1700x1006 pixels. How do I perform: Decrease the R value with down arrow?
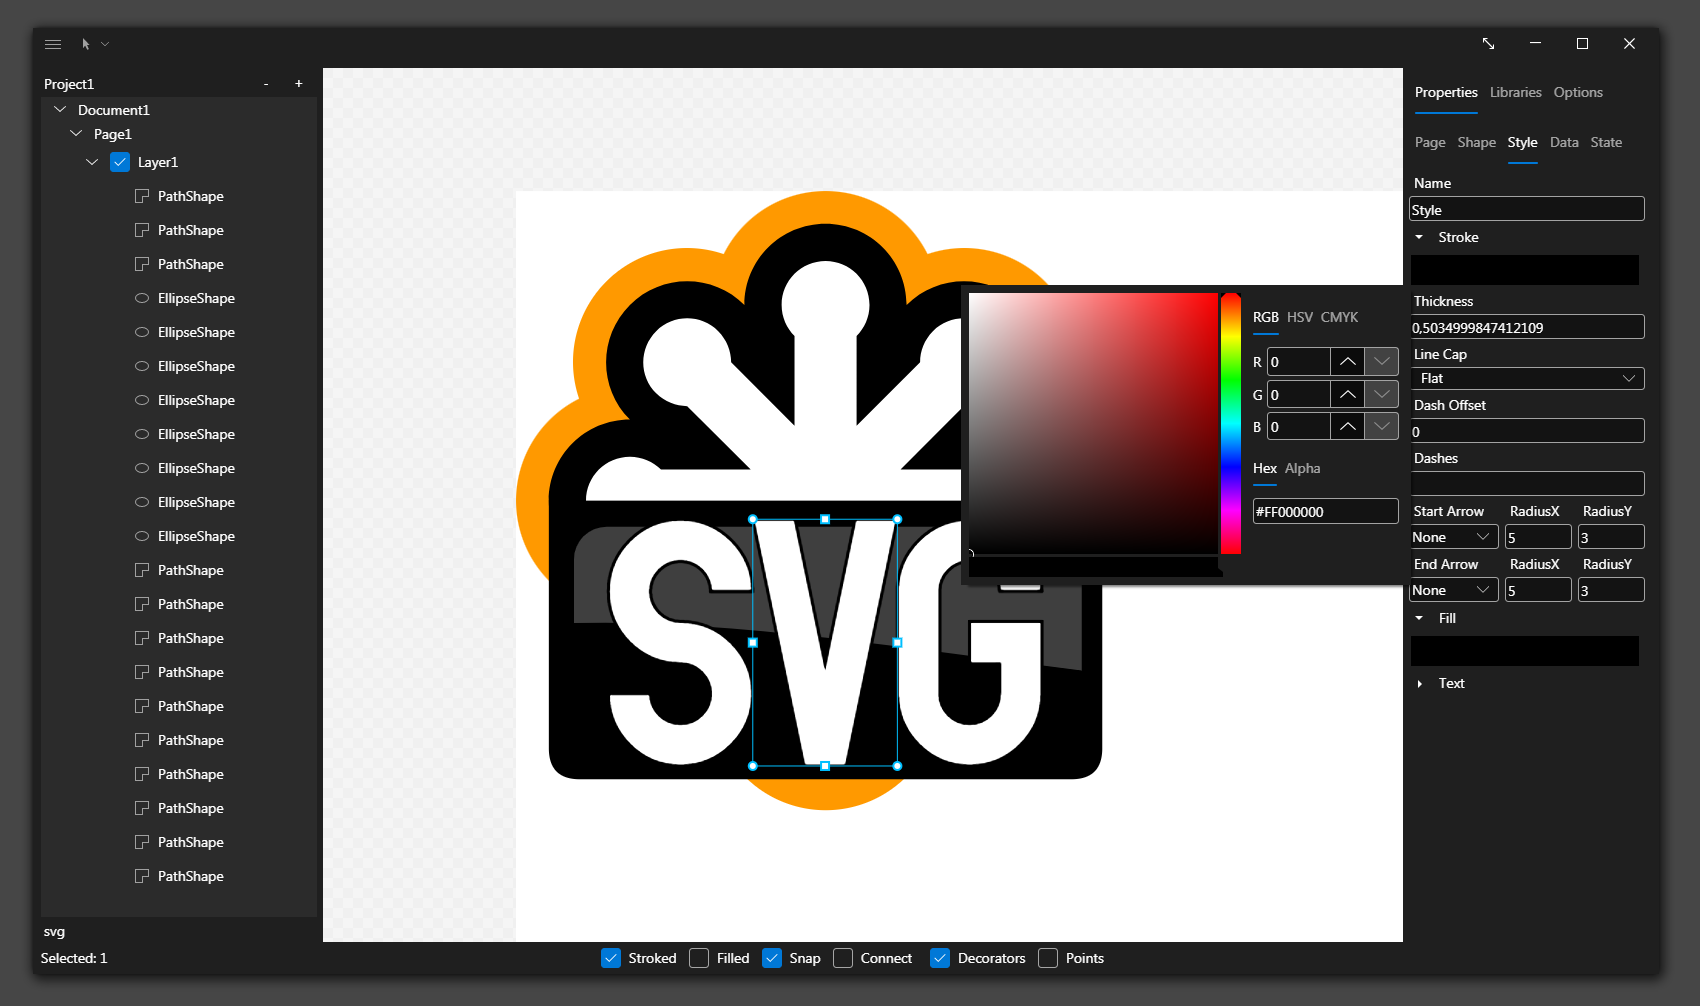(x=1382, y=361)
